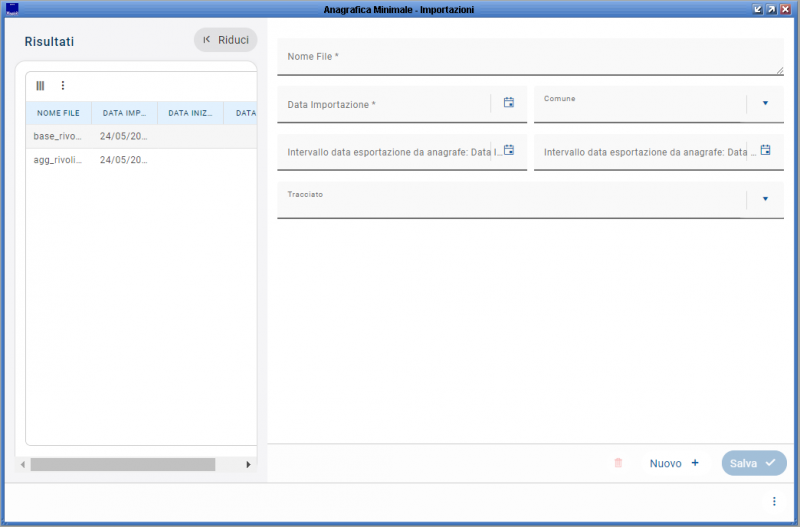This screenshot has height=527, width=800.
Task: Open the bottom-right three-dot options menu
Action: [773, 501]
